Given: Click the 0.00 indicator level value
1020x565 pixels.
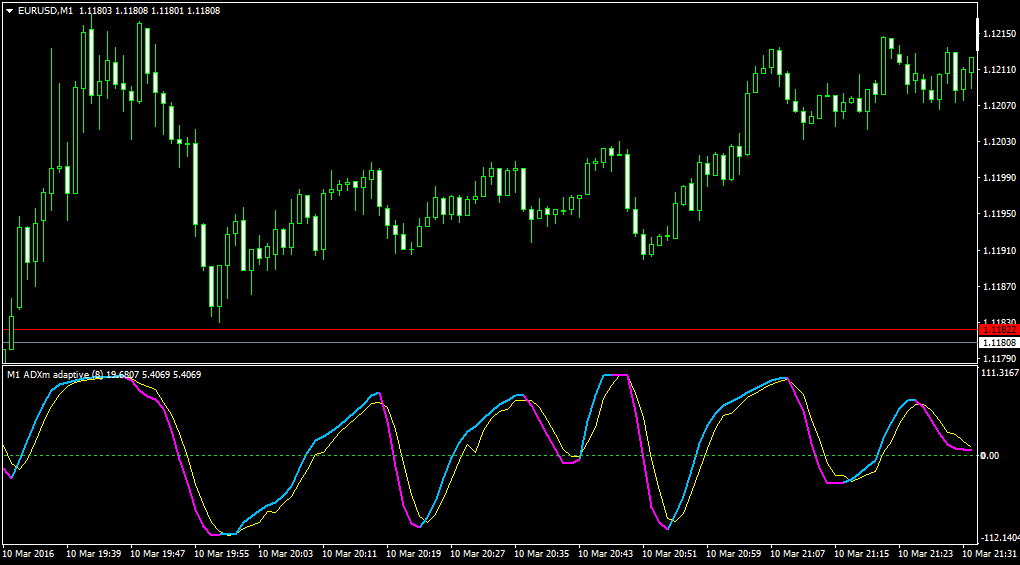Looking at the screenshot, I should 990,456.
